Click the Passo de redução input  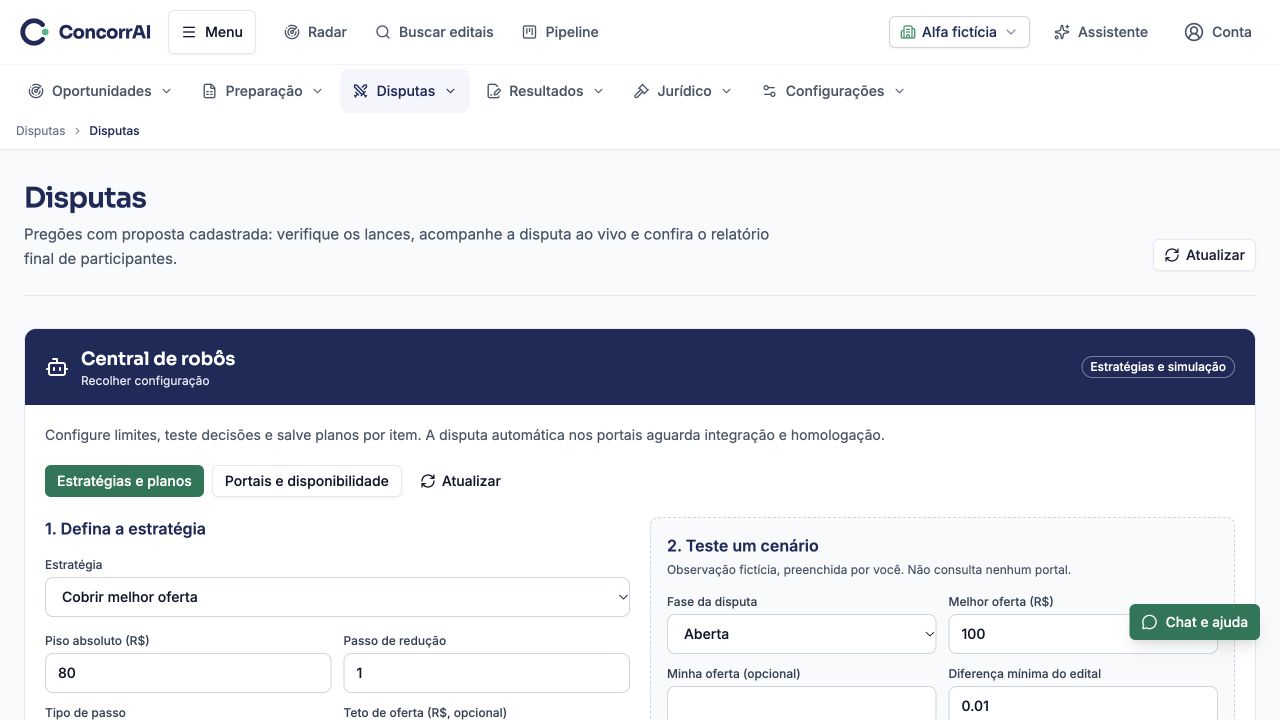coord(486,673)
